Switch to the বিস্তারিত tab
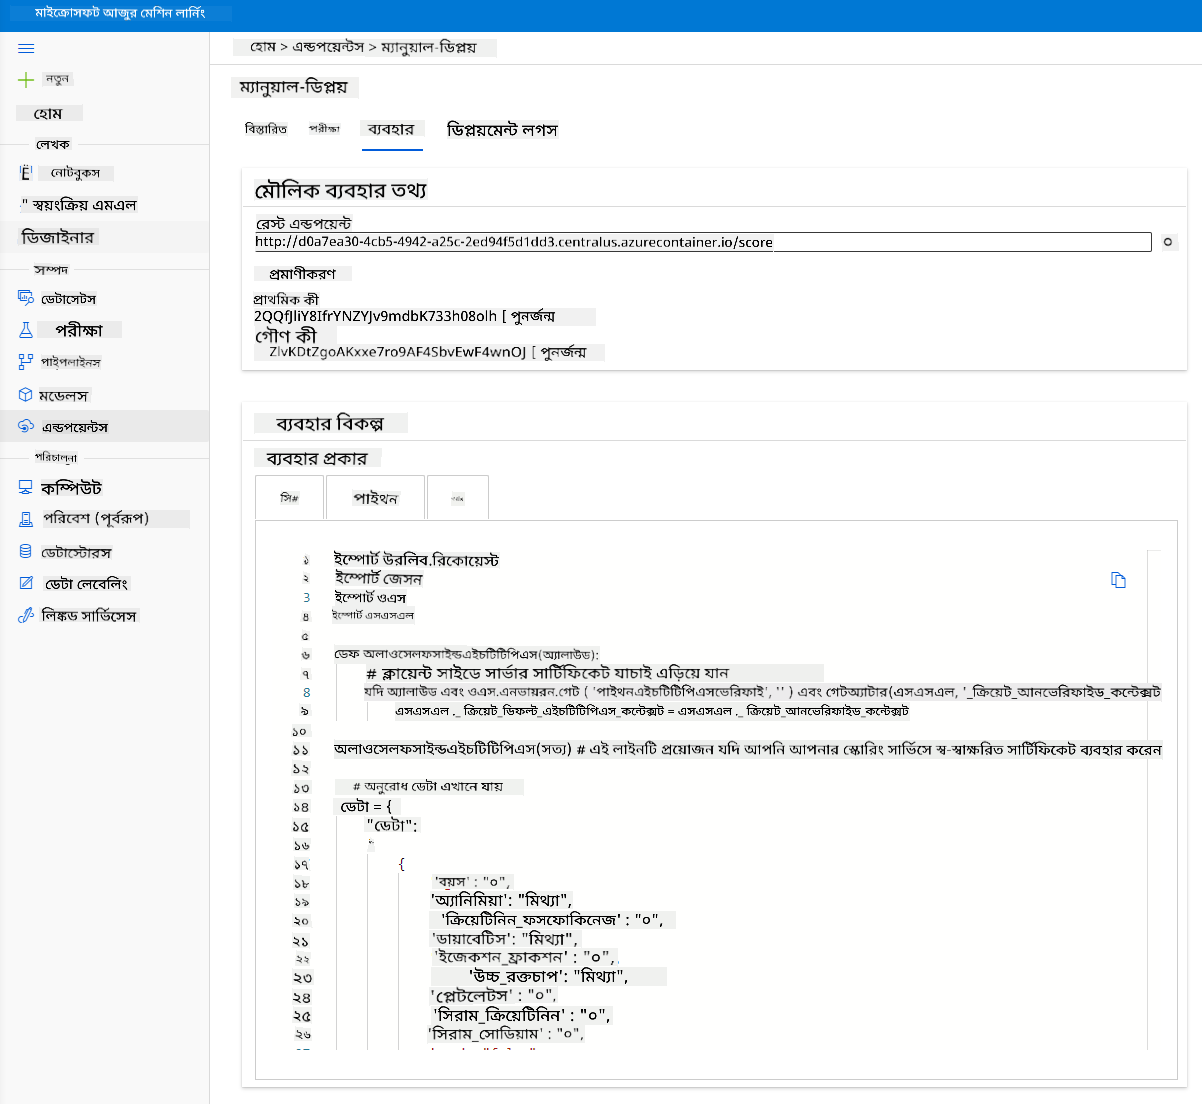This screenshot has width=1202, height=1104. click(266, 129)
